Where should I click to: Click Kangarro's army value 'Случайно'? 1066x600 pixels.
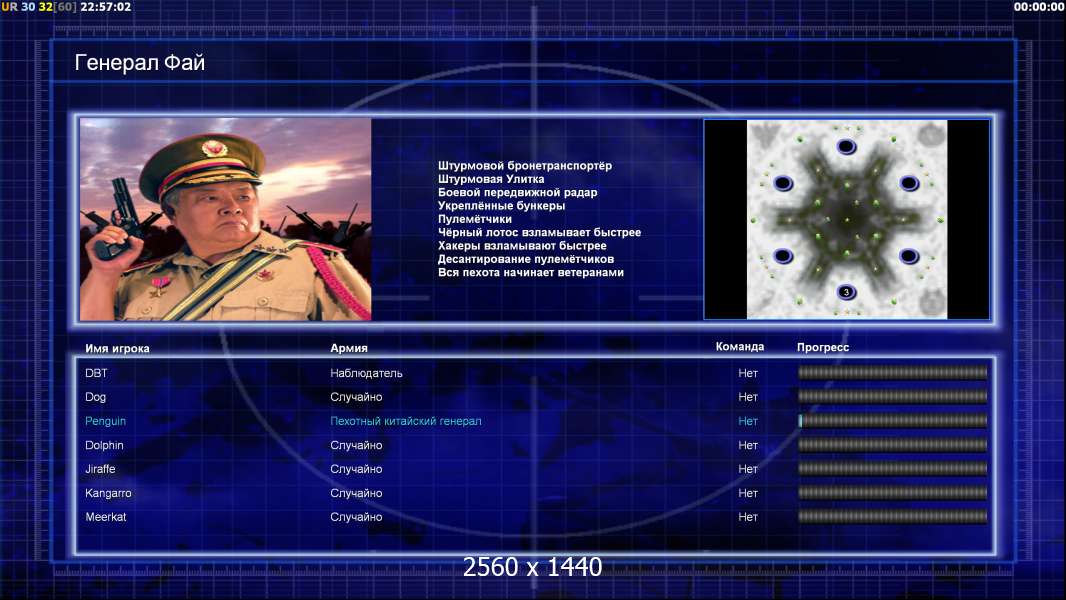[x=356, y=493]
